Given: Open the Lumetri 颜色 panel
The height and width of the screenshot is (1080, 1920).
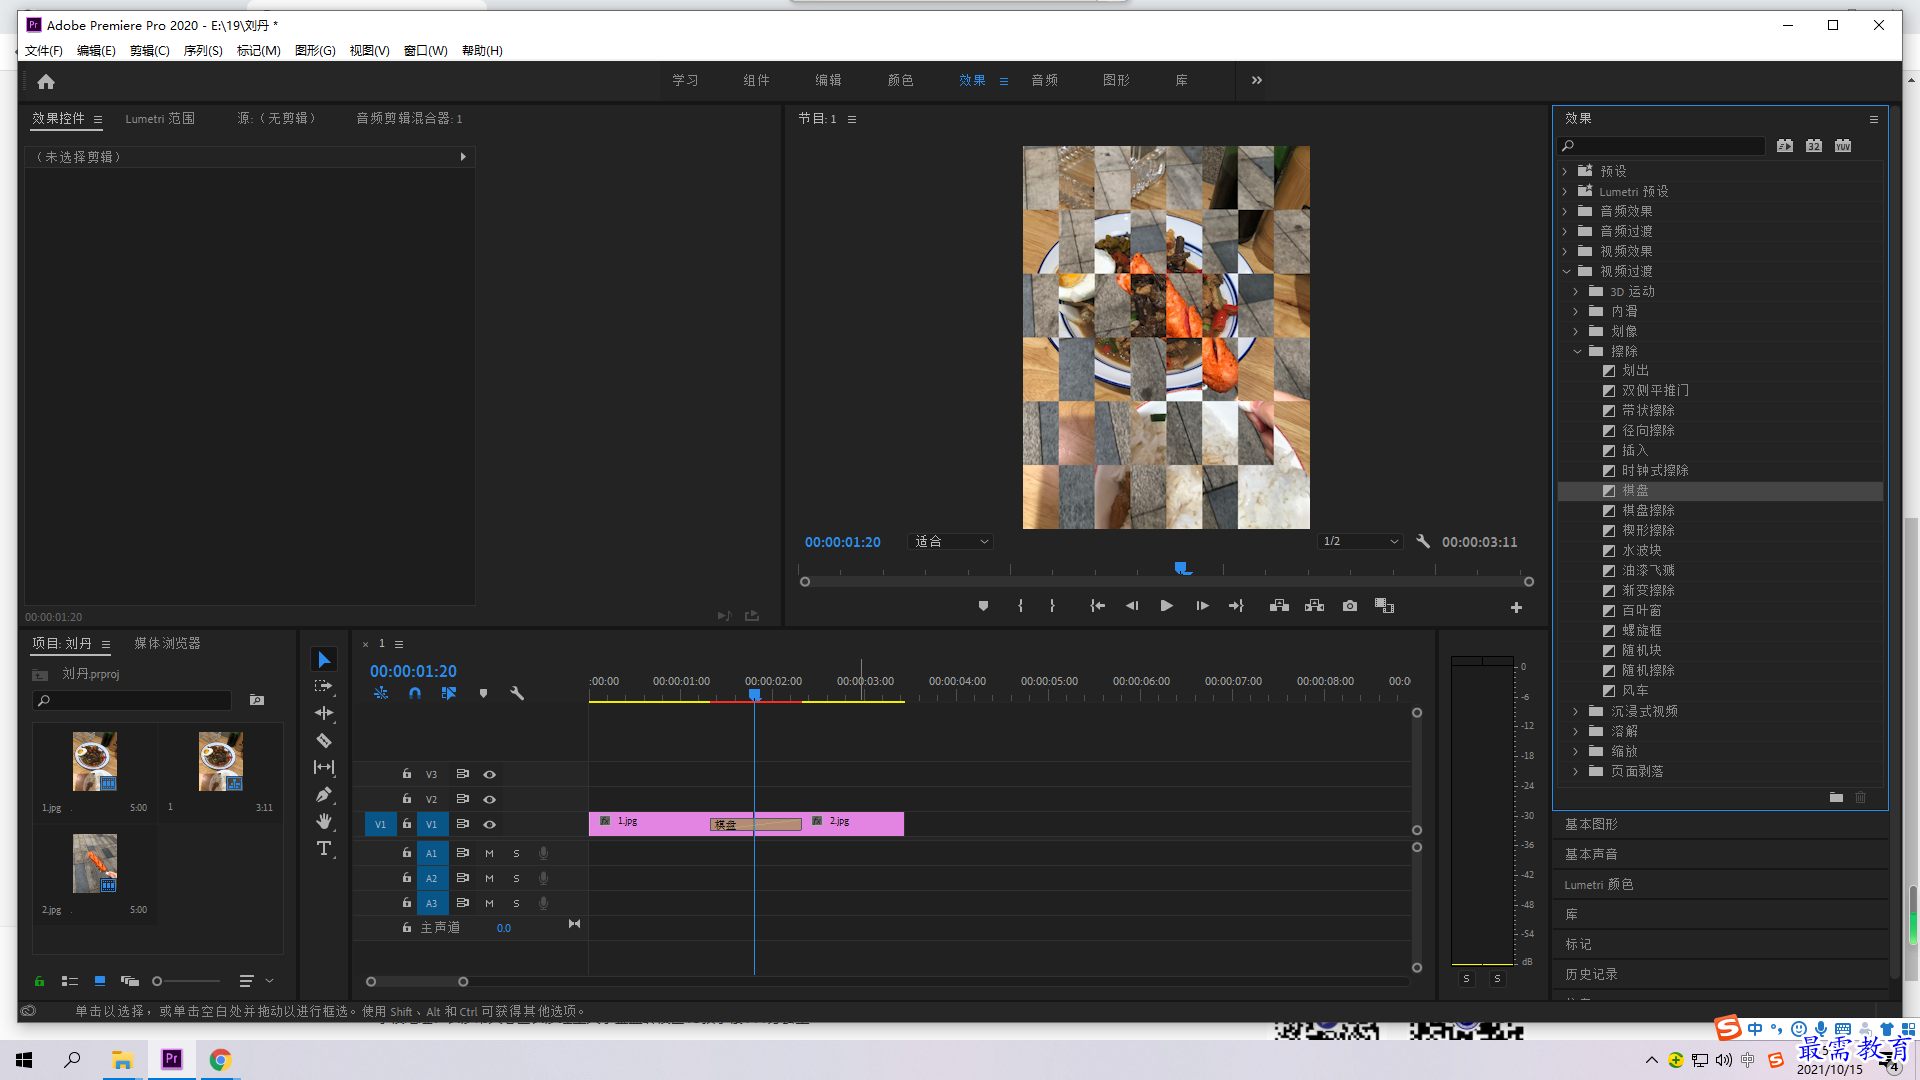Looking at the screenshot, I should [x=1599, y=884].
